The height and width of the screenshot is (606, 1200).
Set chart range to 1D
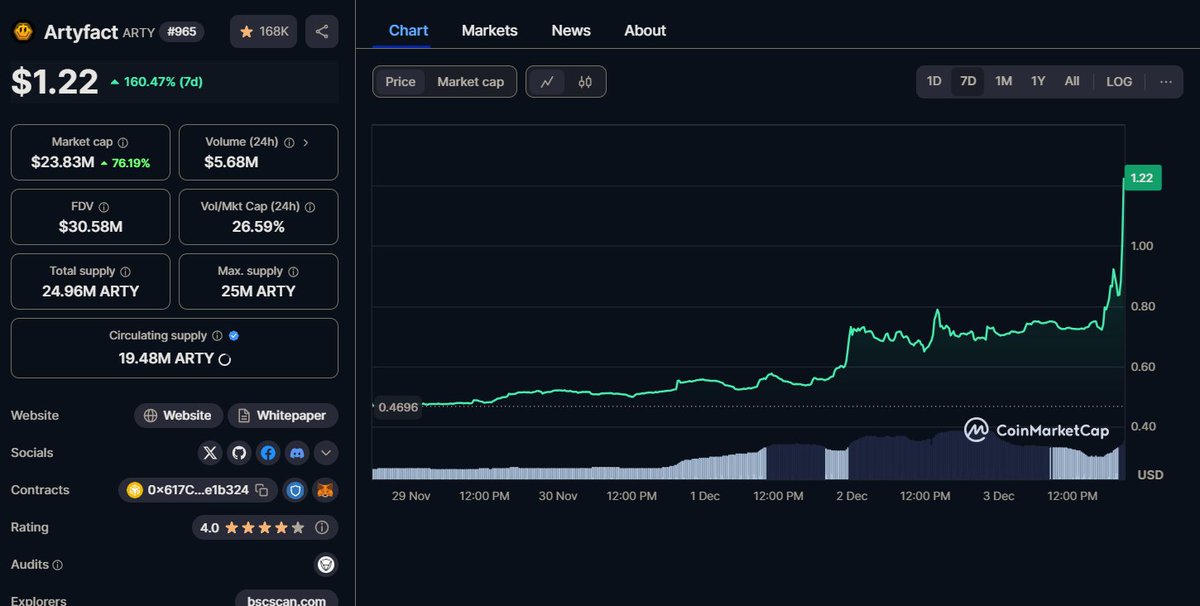(x=934, y=81)
